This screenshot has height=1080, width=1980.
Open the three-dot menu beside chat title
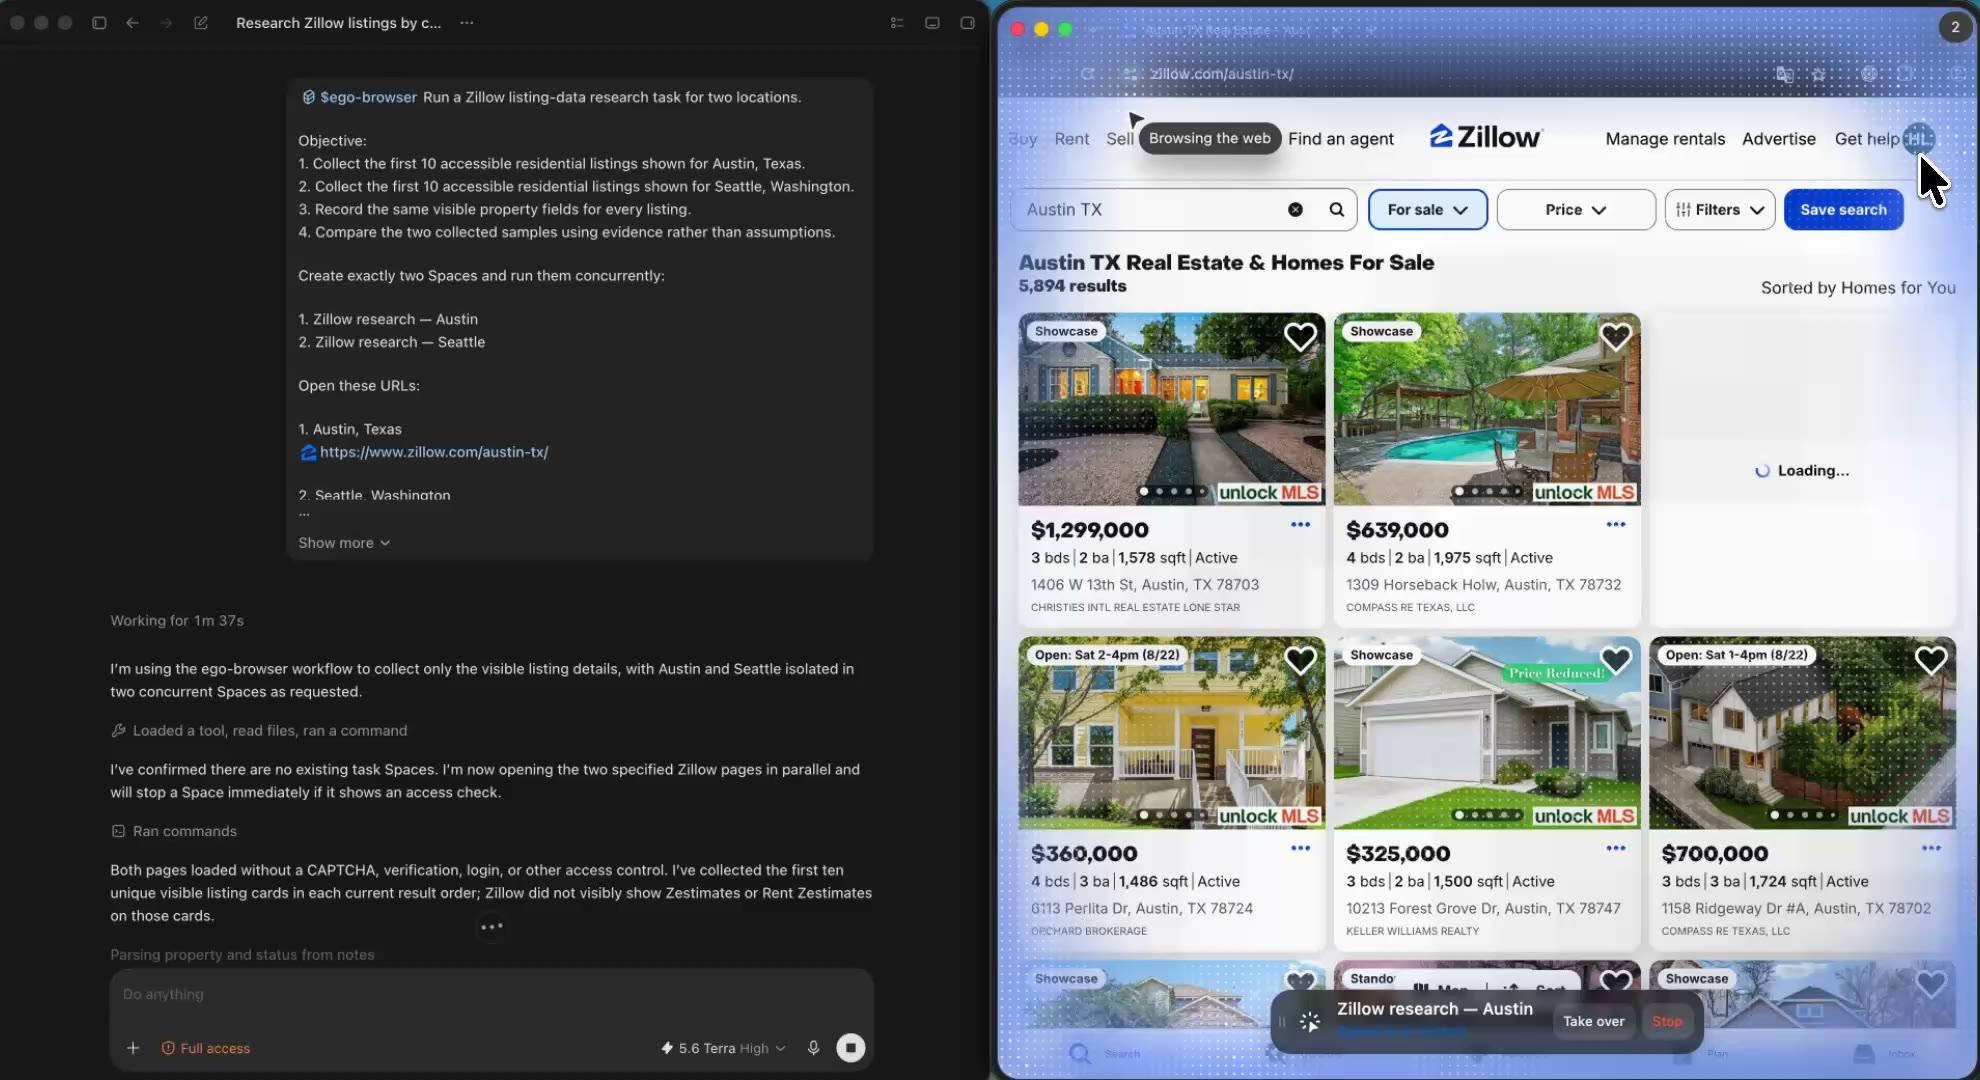(x=467, y=22)
